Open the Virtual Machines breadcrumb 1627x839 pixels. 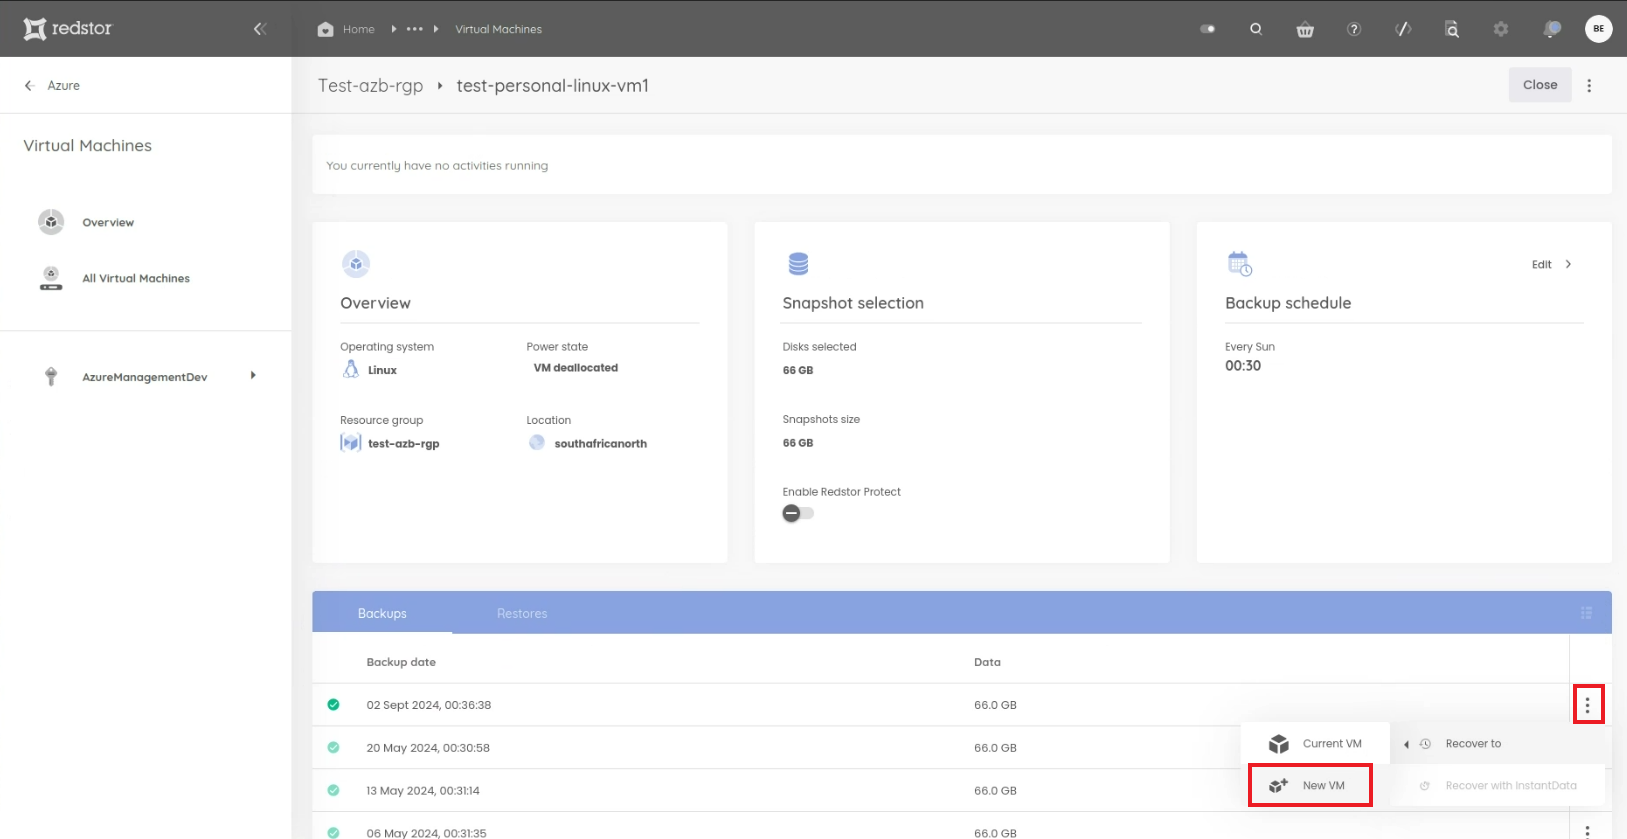tap(498, 29)
